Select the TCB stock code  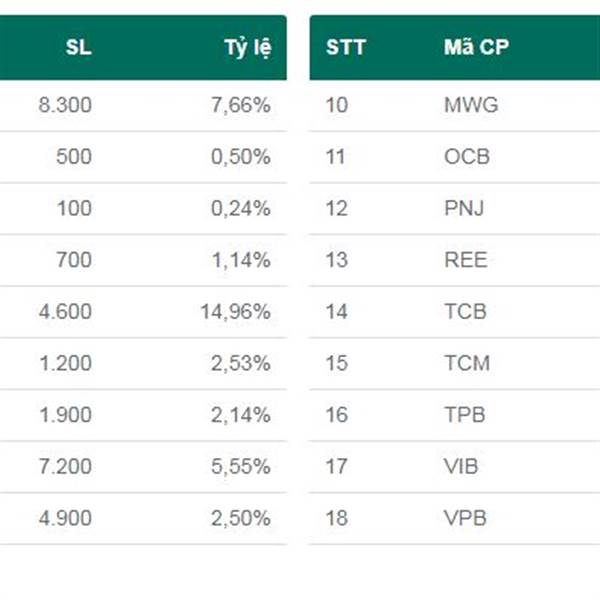pyautogui.click(x=465, y=311)
